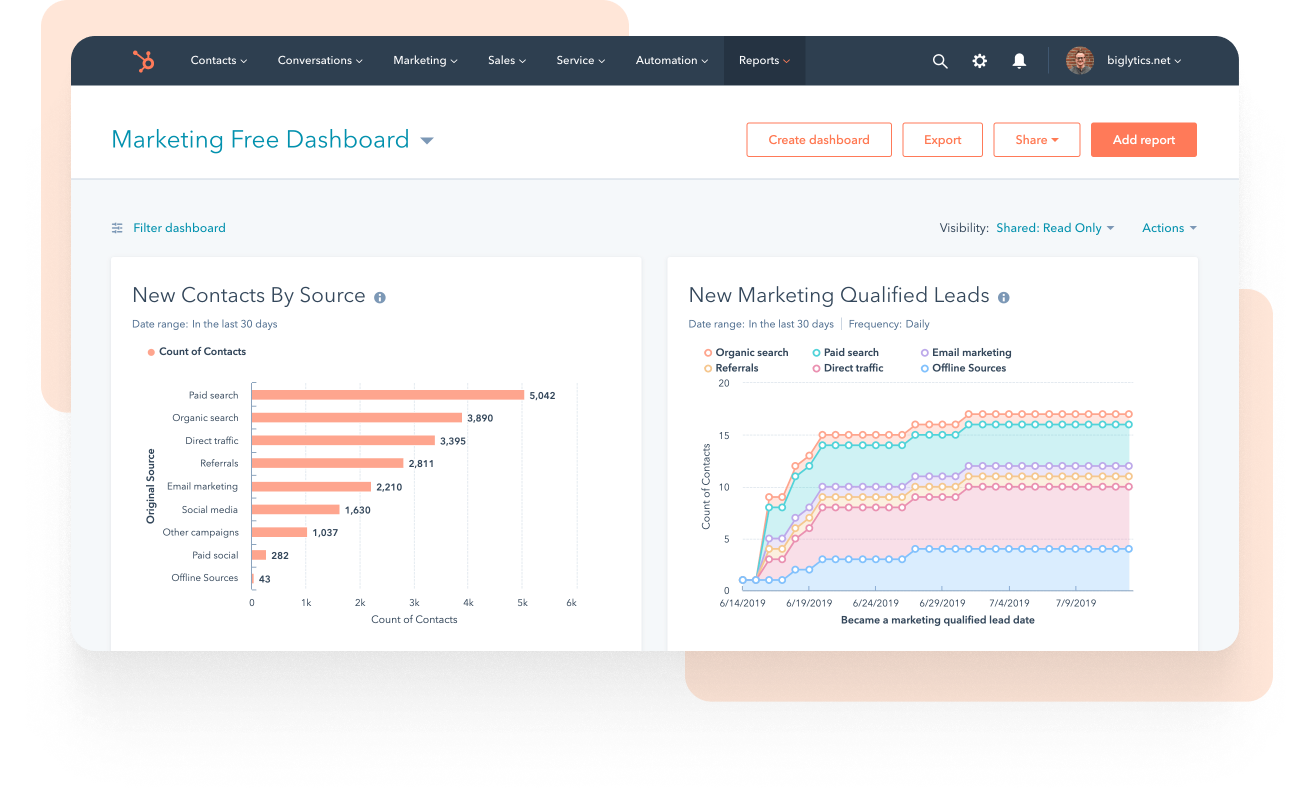Click the Add report button

pos(1144,139)
